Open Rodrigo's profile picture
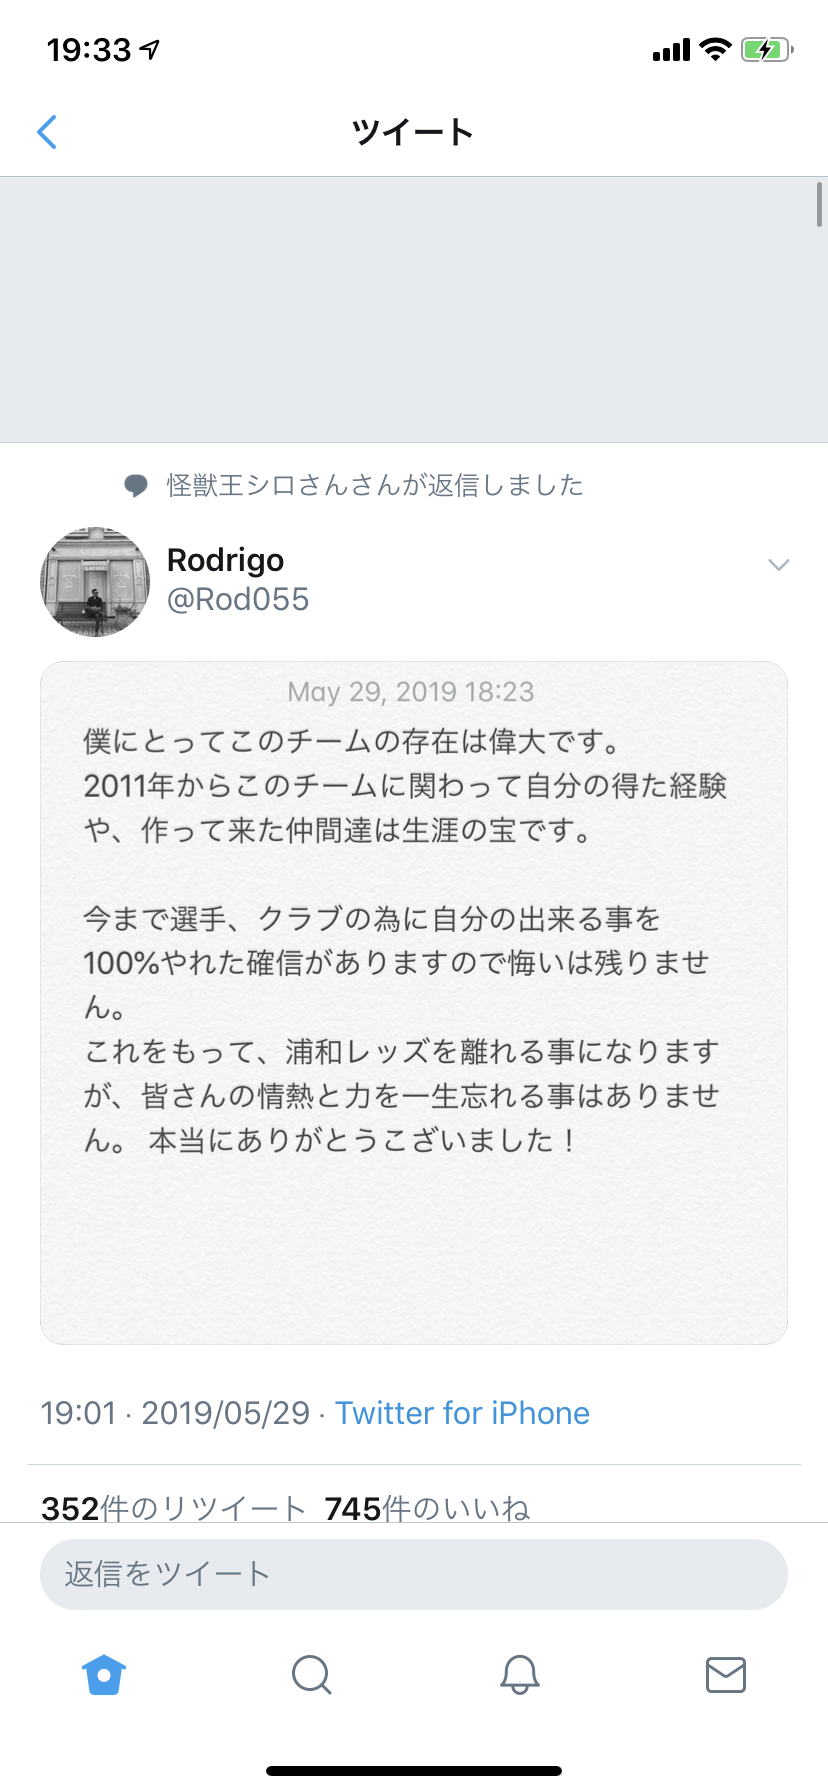 point(95,582)
